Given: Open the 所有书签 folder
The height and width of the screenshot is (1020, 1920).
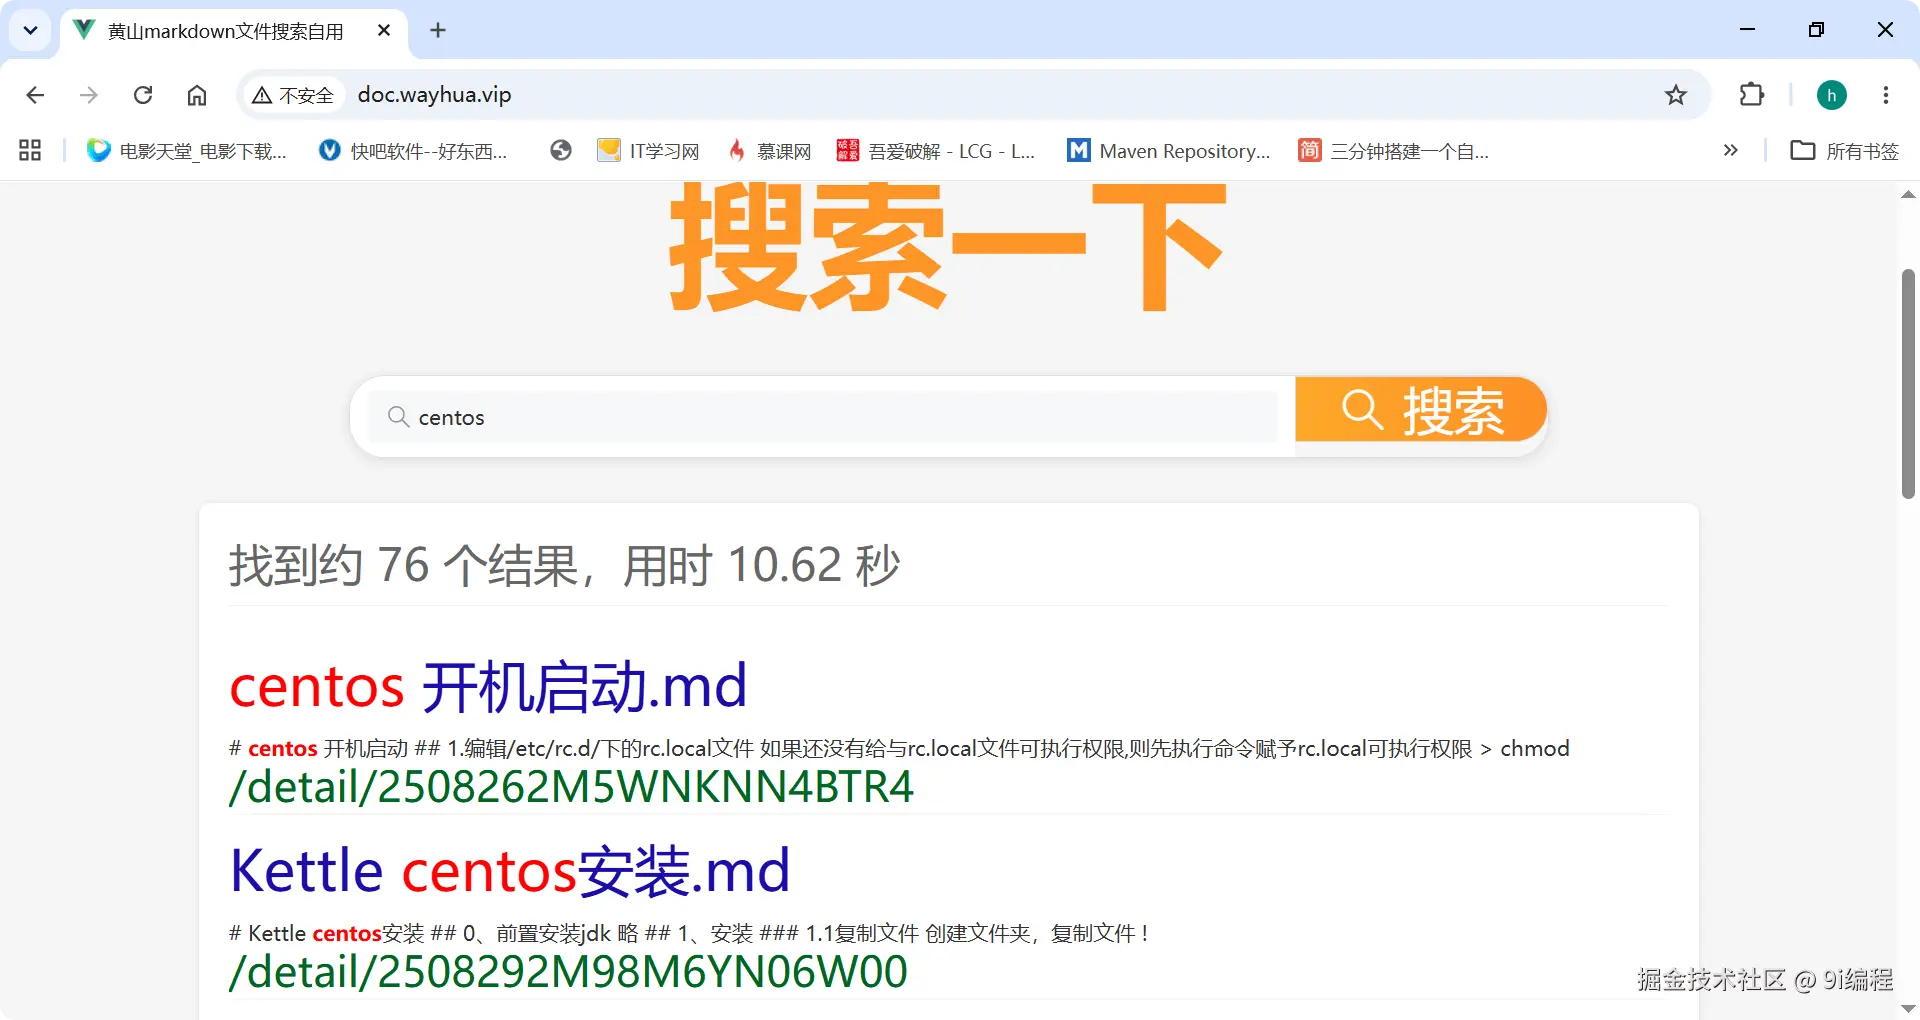Looking at the screenshot, I should tap(1845, 151).
